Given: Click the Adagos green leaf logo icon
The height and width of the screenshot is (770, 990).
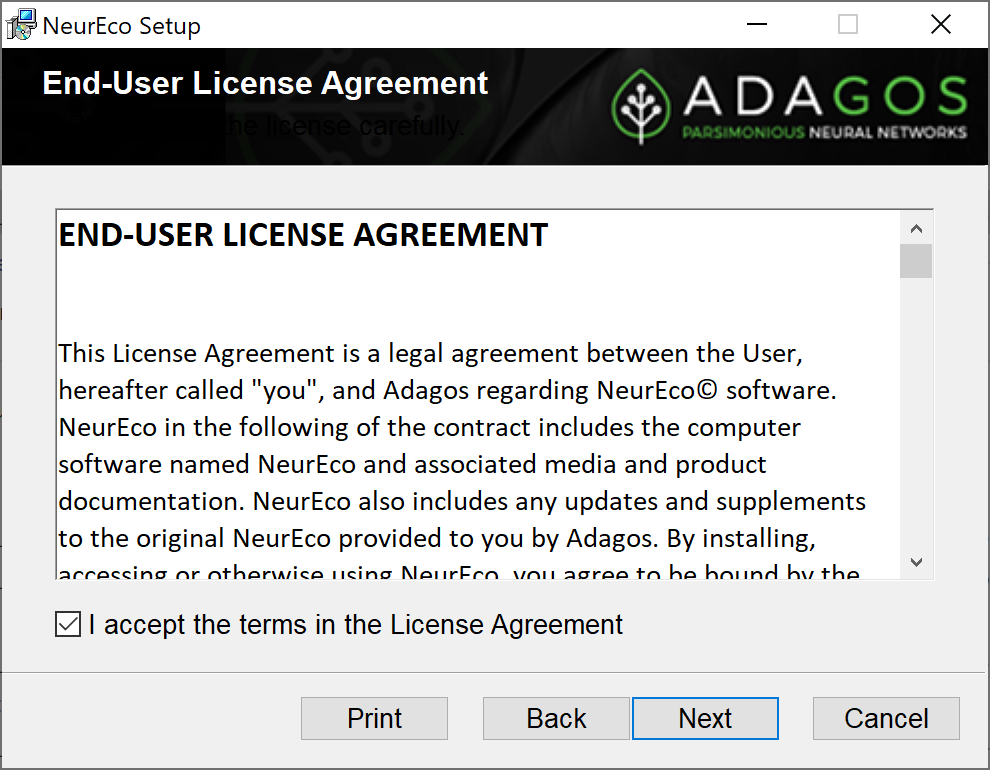Looking at the screenshot, I should [x=640, y=106].
